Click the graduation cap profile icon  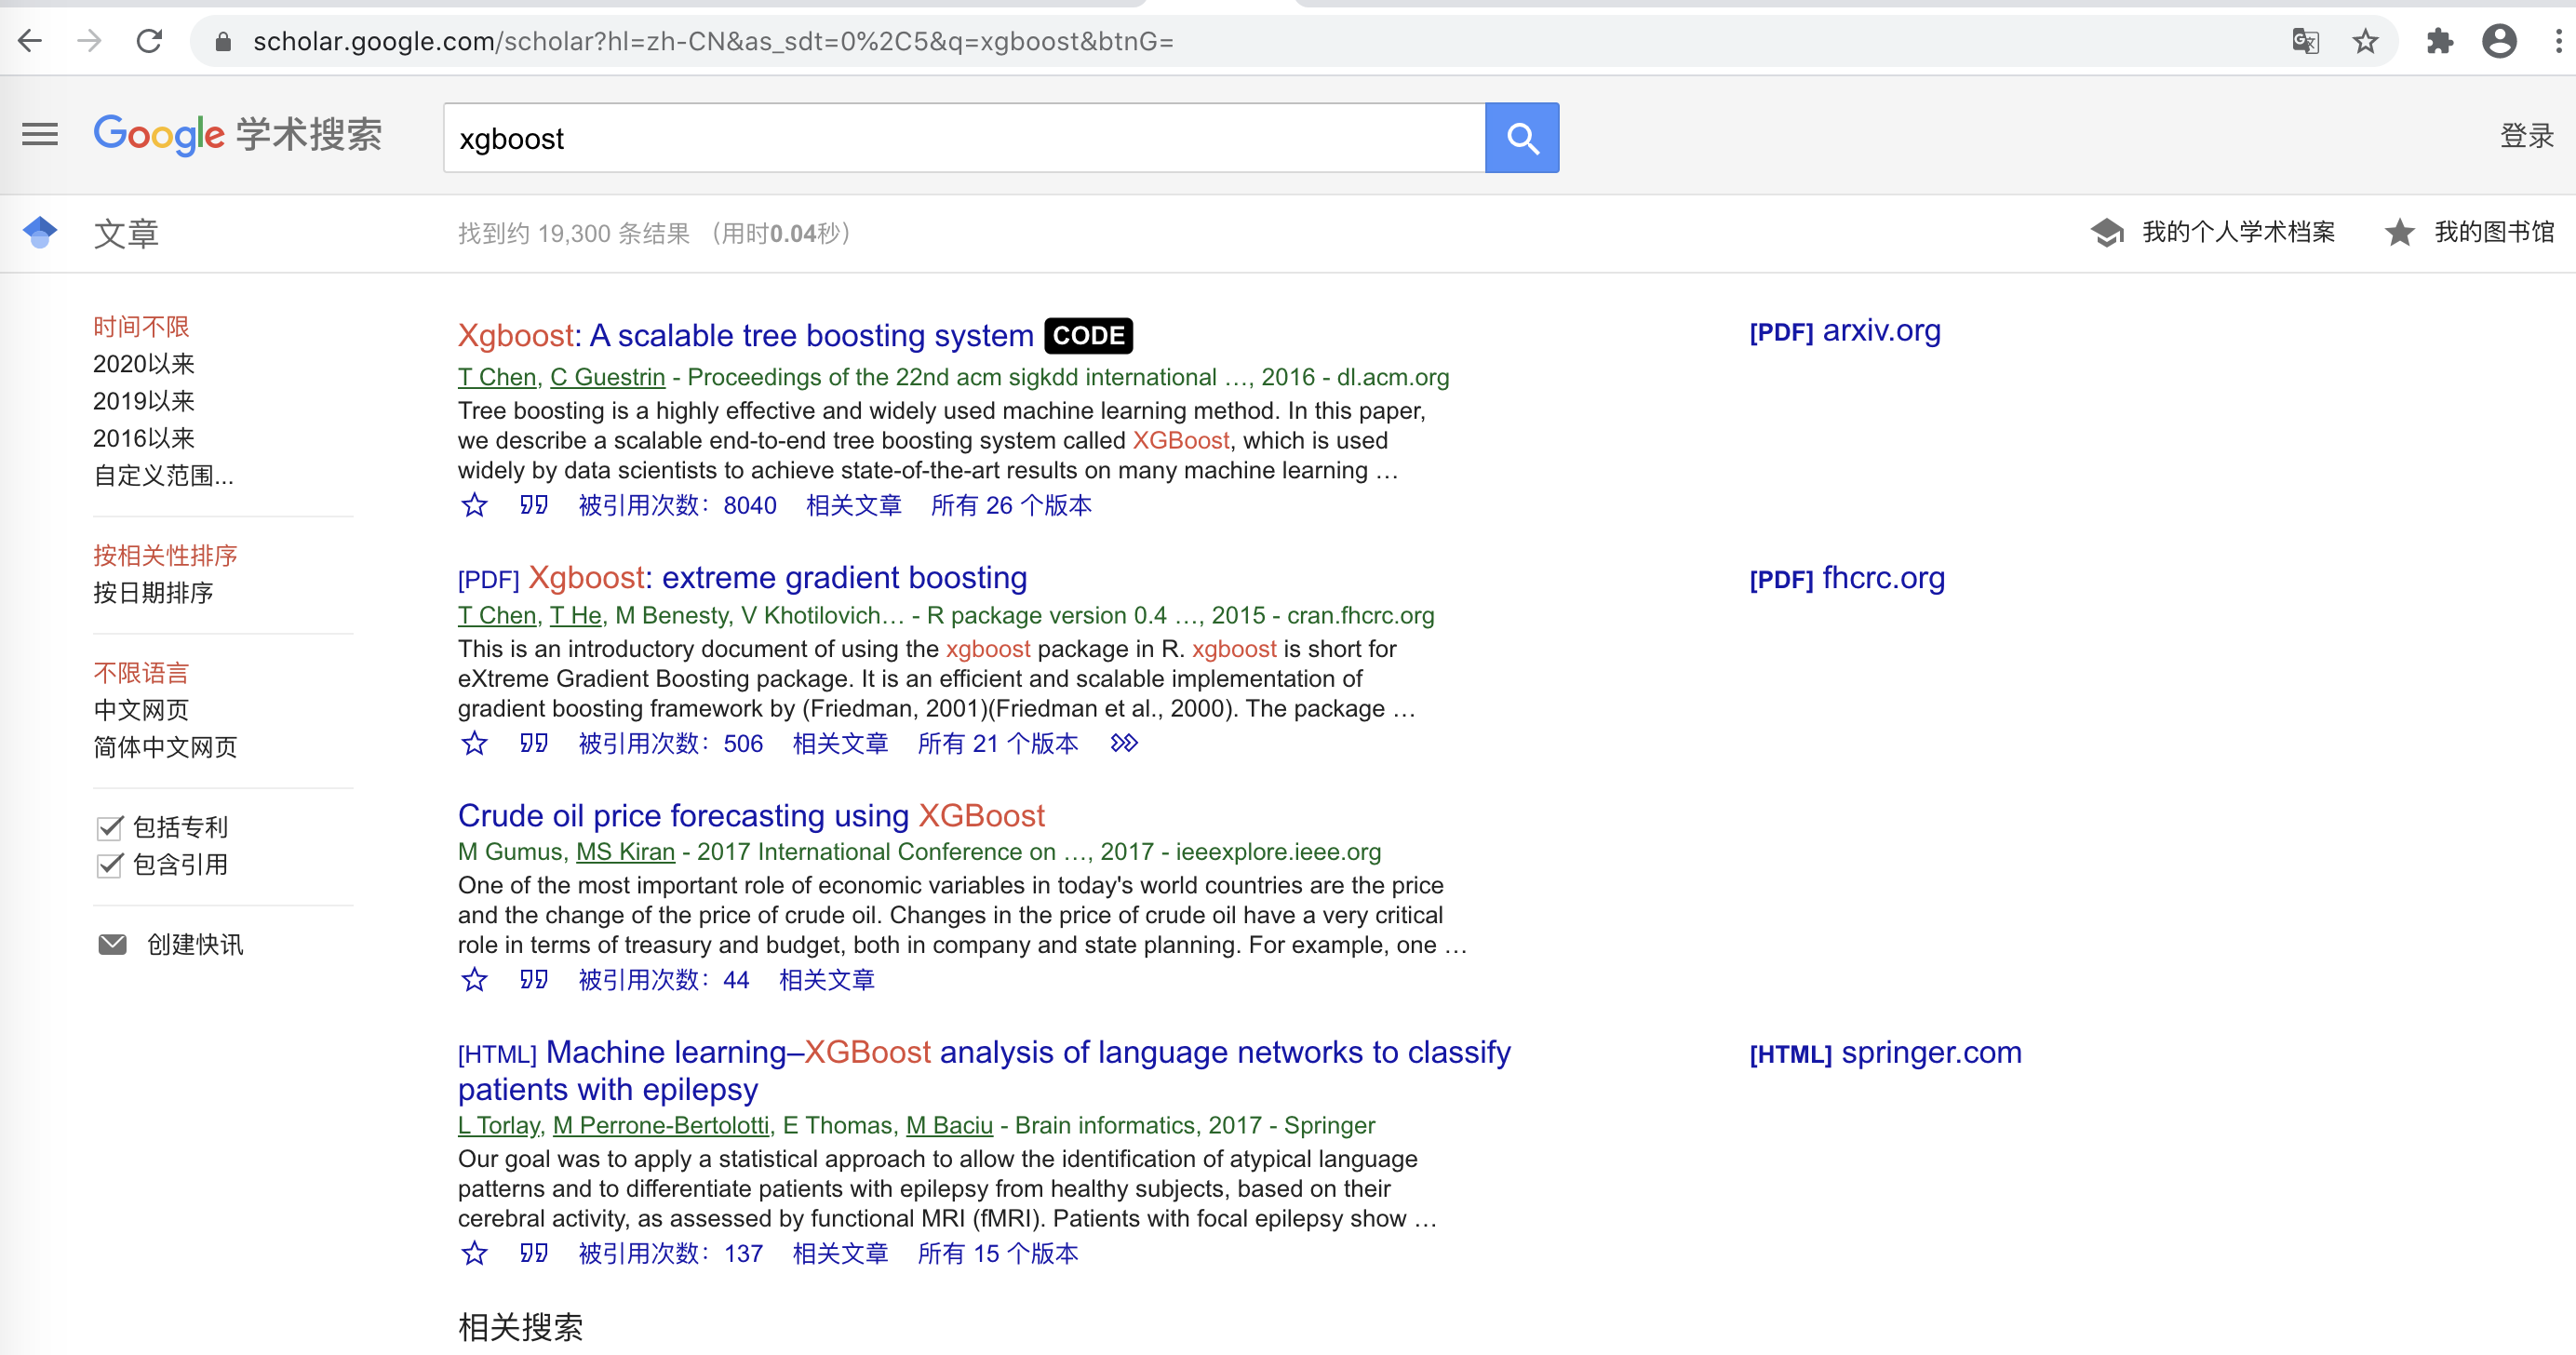pos(2107,233)
